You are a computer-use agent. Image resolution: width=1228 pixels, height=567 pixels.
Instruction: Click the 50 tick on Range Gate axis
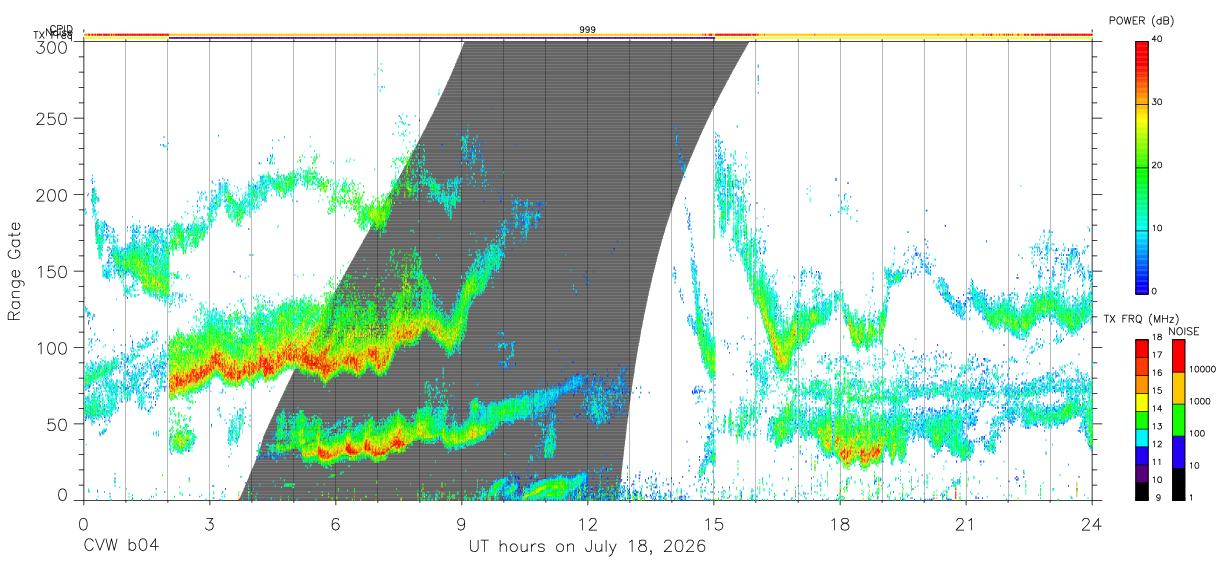tap(58, 424)
